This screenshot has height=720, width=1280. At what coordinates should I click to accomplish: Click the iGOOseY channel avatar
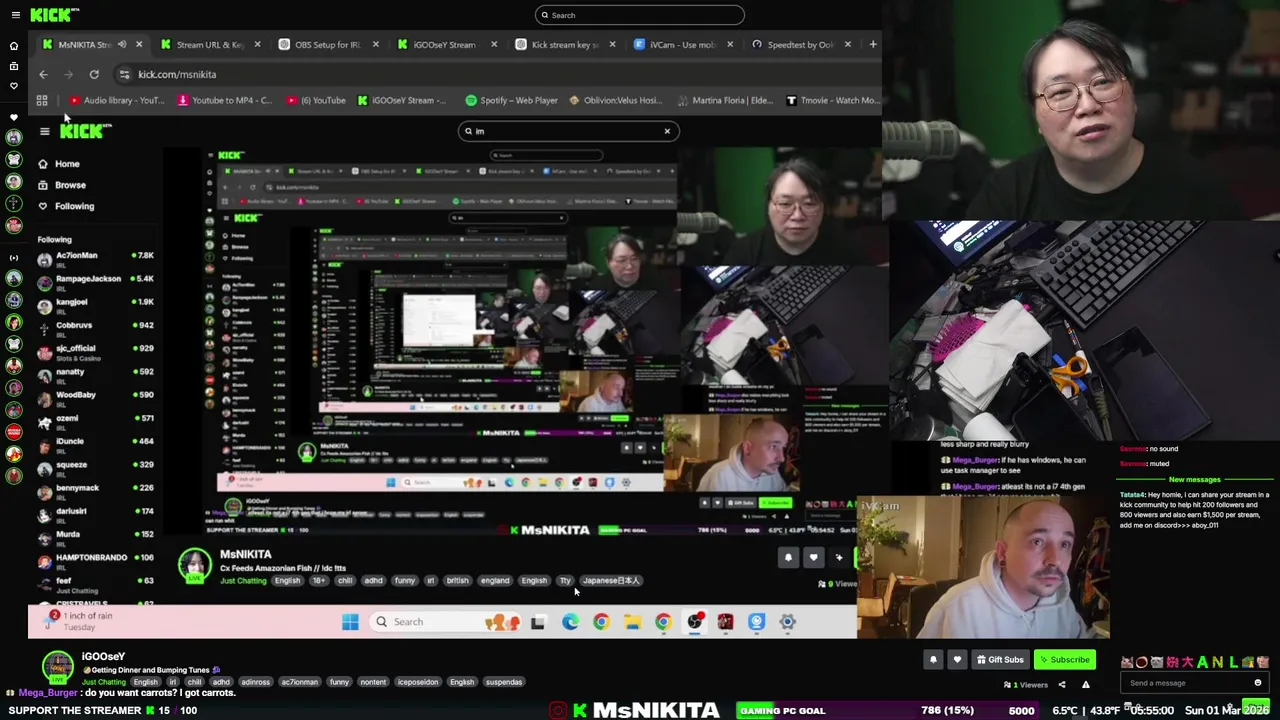58,668
